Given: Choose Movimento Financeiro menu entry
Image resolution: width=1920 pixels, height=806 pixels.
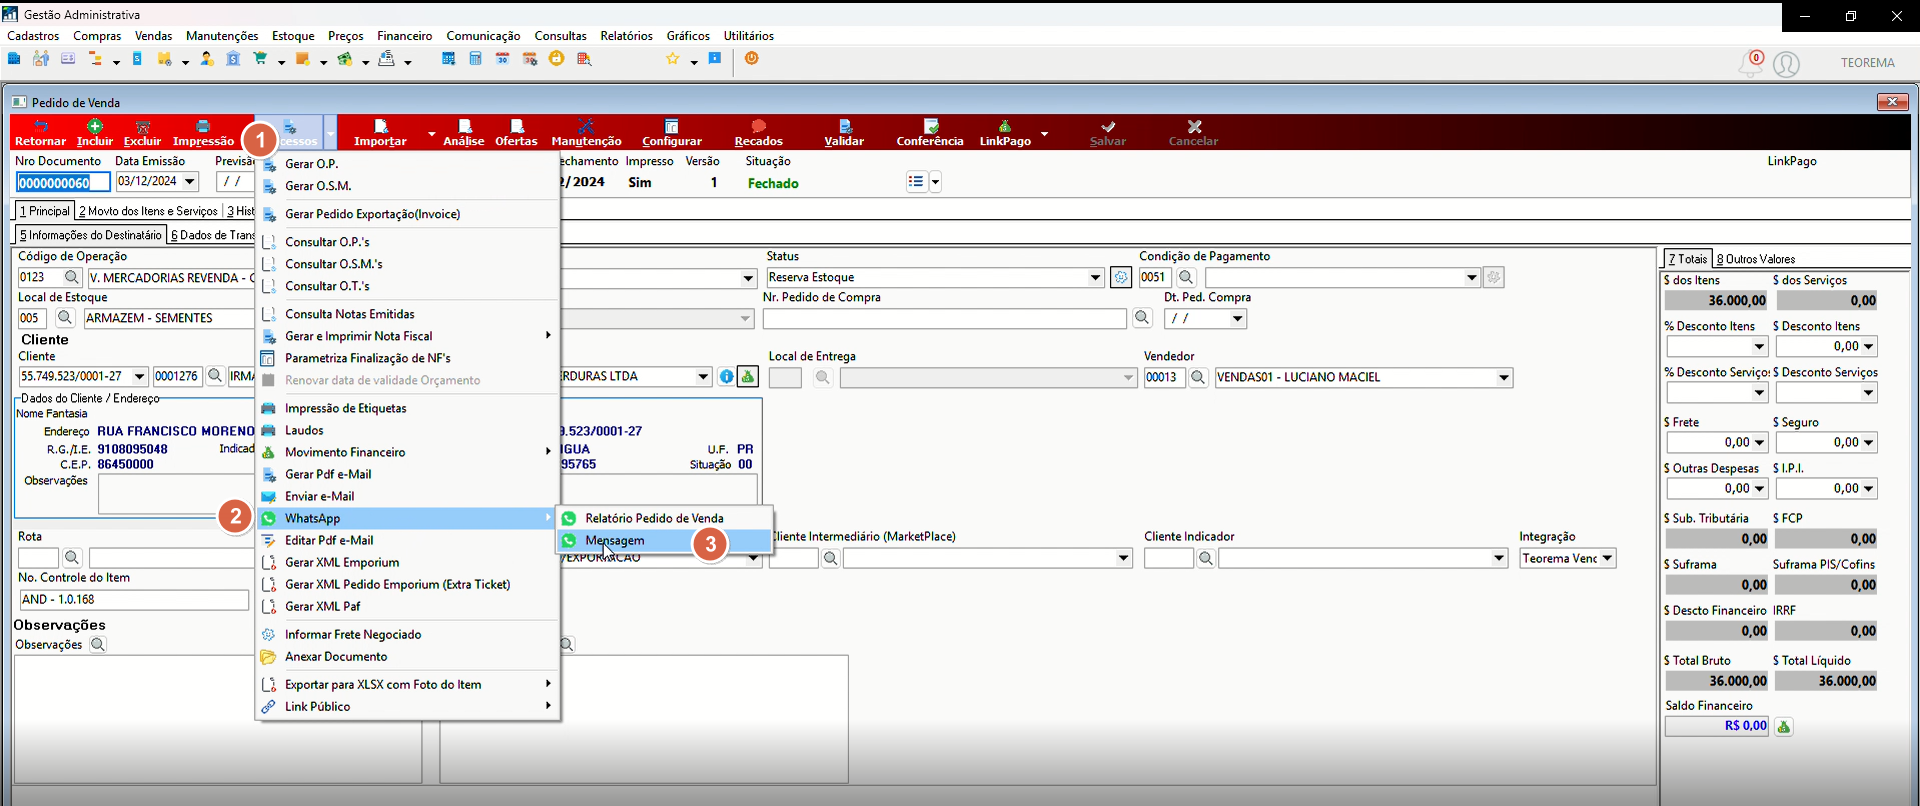Looking at the screenshot, I should (407, 452).
